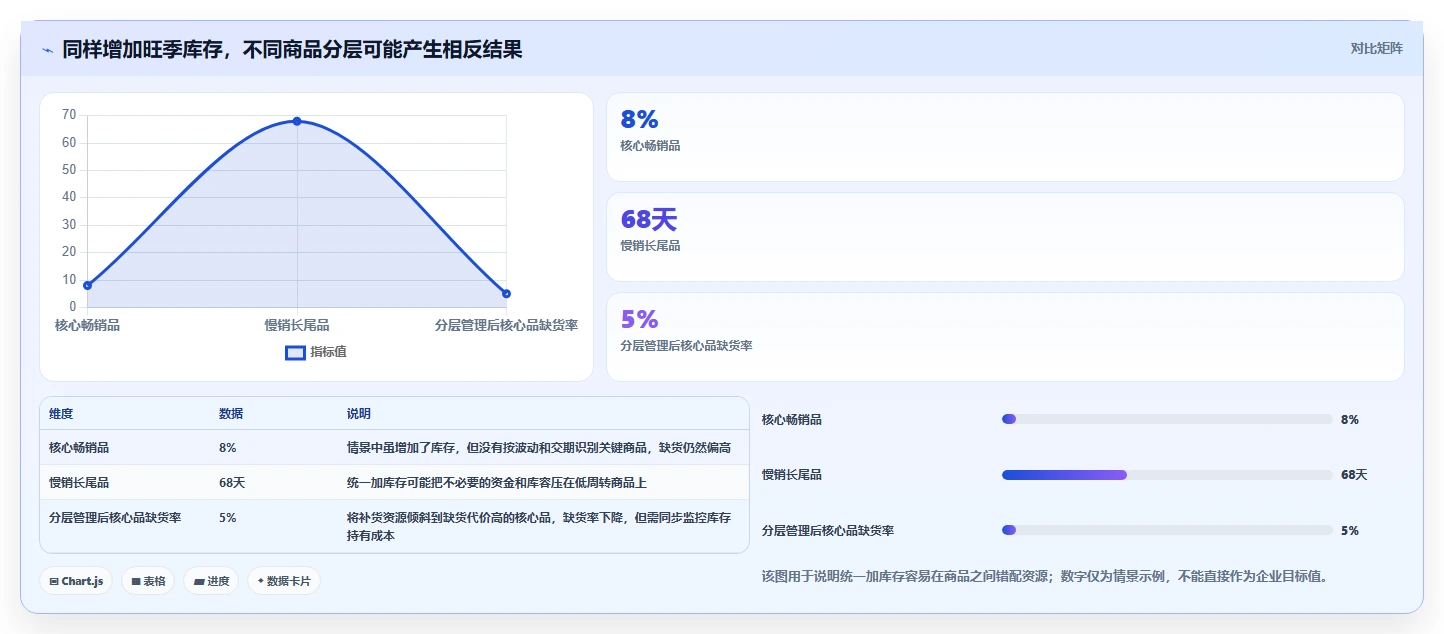Click the 慢销长尾品 table row cell
Viewport: 1444px width, 634px height.
coord(79,483)
